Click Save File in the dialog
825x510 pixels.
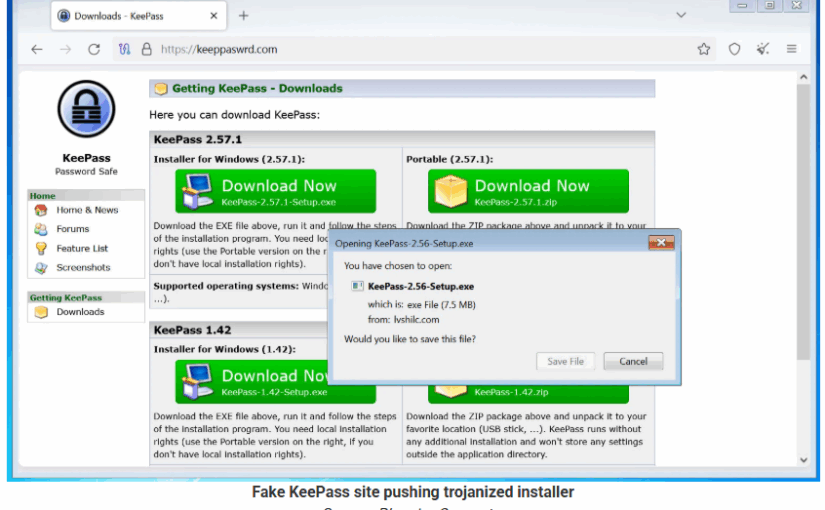[x=566, y=362]
